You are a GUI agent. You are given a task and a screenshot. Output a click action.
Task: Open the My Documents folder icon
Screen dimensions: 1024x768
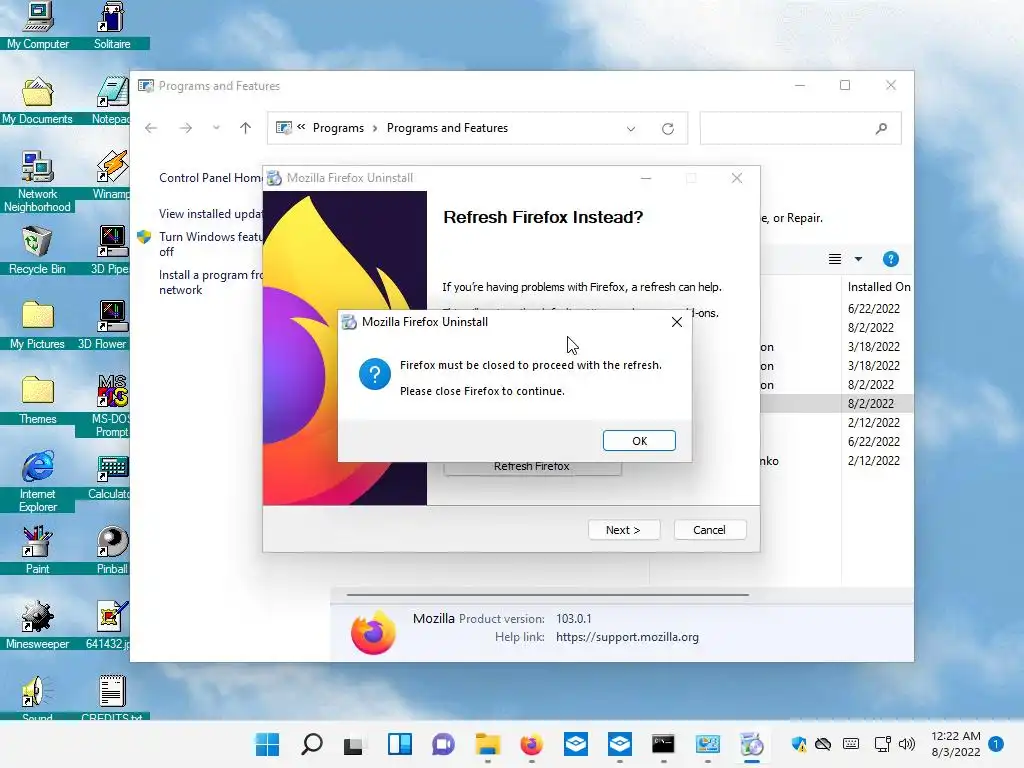pos(37,100)
